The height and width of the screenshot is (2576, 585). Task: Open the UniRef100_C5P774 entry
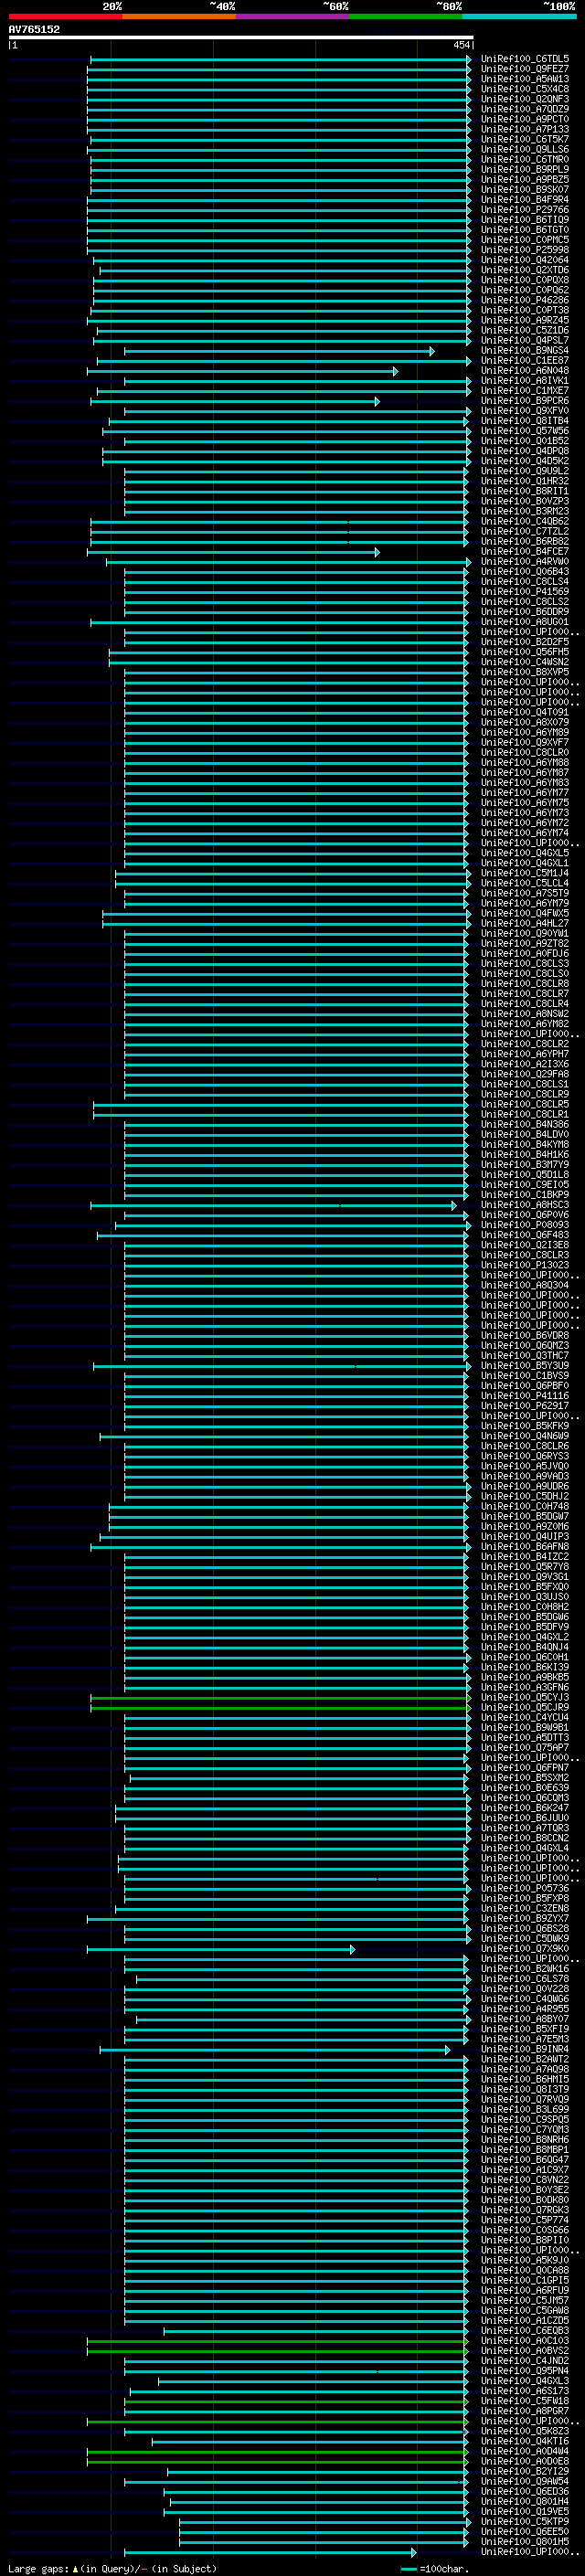pyautogui.click(x=524, y=2220)
